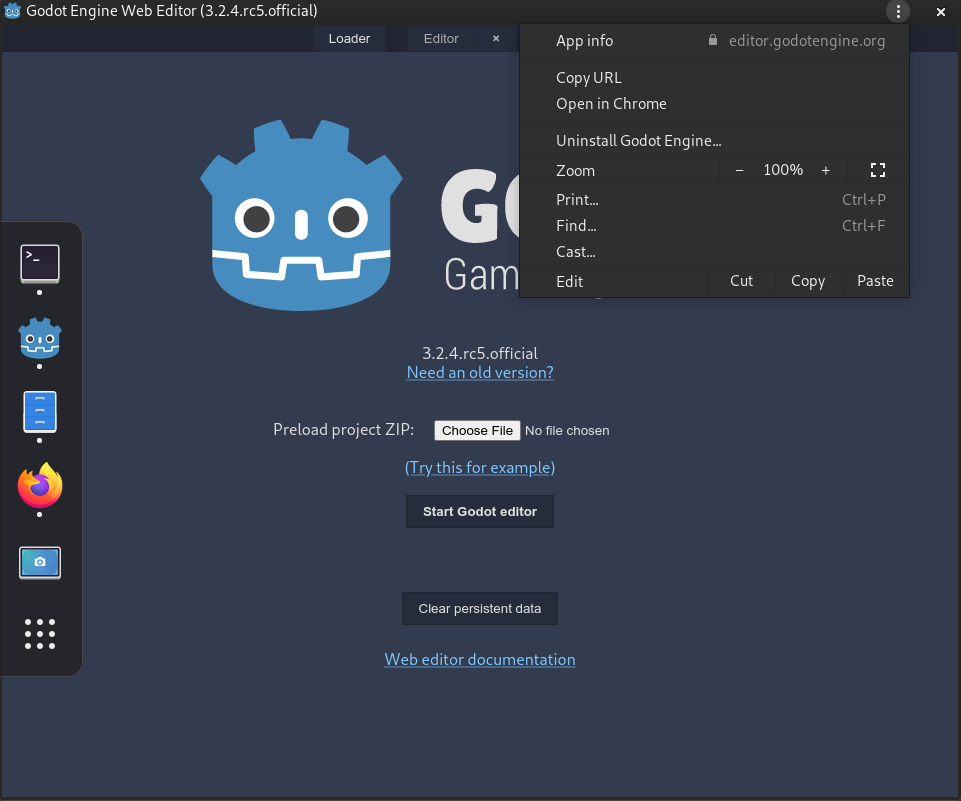Screen dimensions: 961x801
Task: Launch Firefox from the dock
Action: 40,485
